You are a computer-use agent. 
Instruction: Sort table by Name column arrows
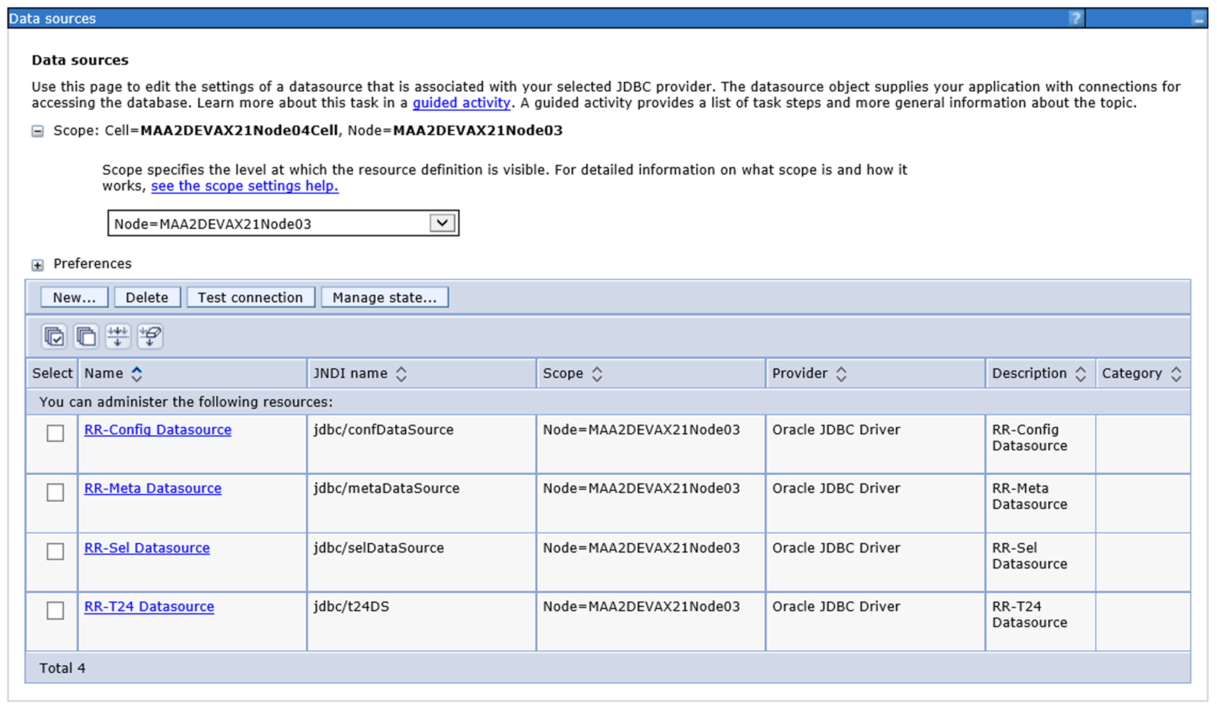[137, 374]
